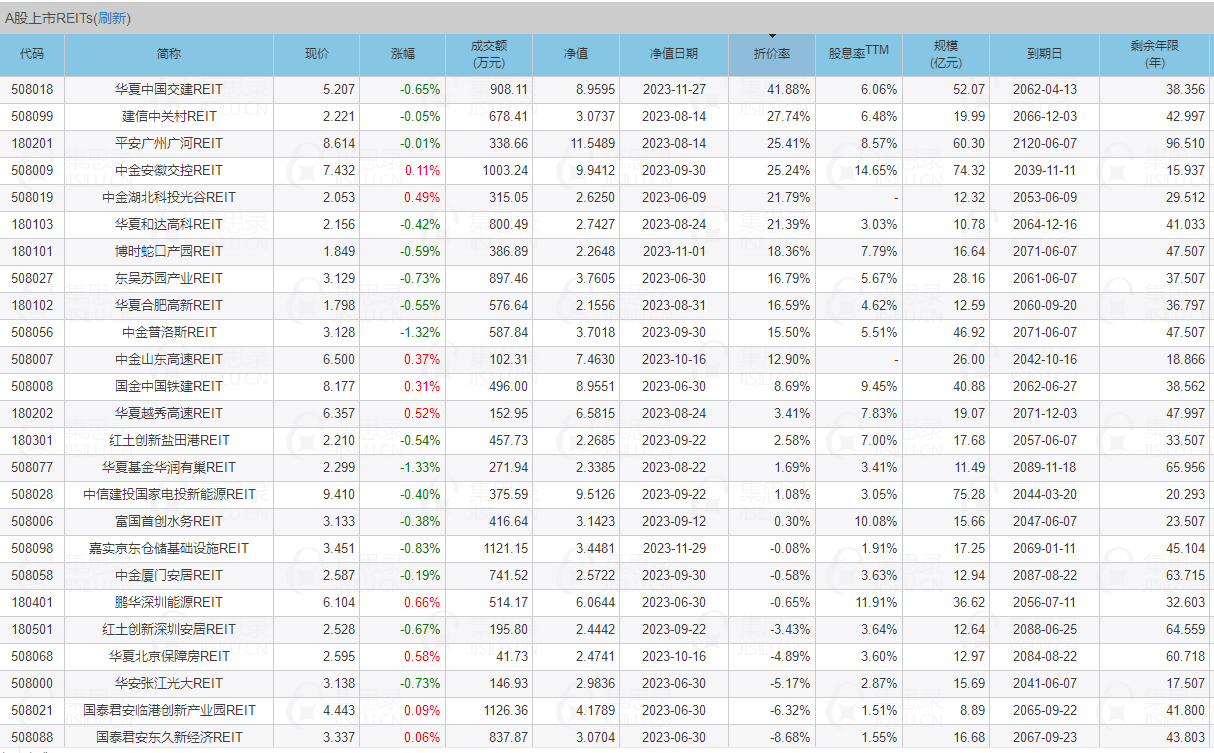Select 中金安徽交控REIT name cell

(x=169, y=170)
